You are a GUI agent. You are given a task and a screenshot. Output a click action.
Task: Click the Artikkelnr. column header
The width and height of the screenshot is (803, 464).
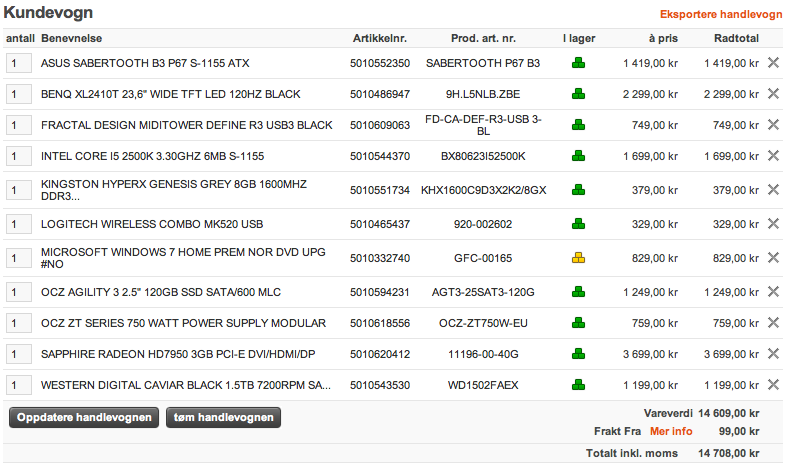[x=379, y=38]
